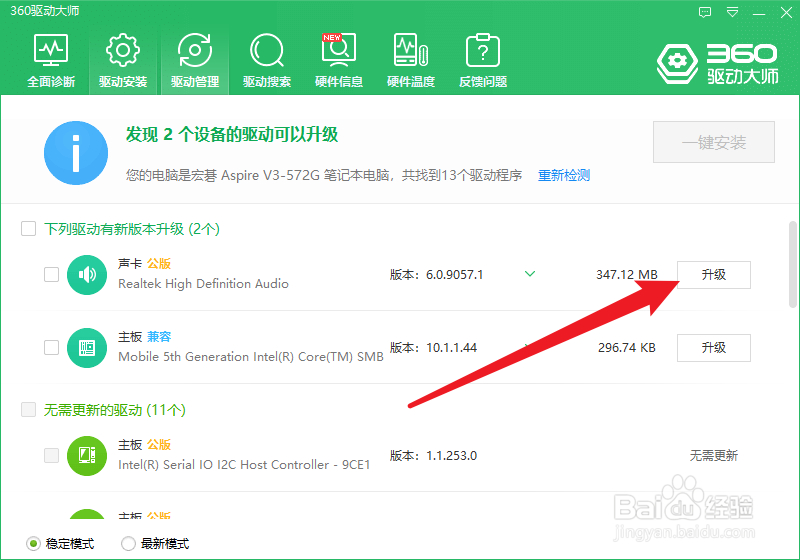Select 稳定模式 radio button
The width and height of the screenshot is (800, 560).
click(33, 544)
